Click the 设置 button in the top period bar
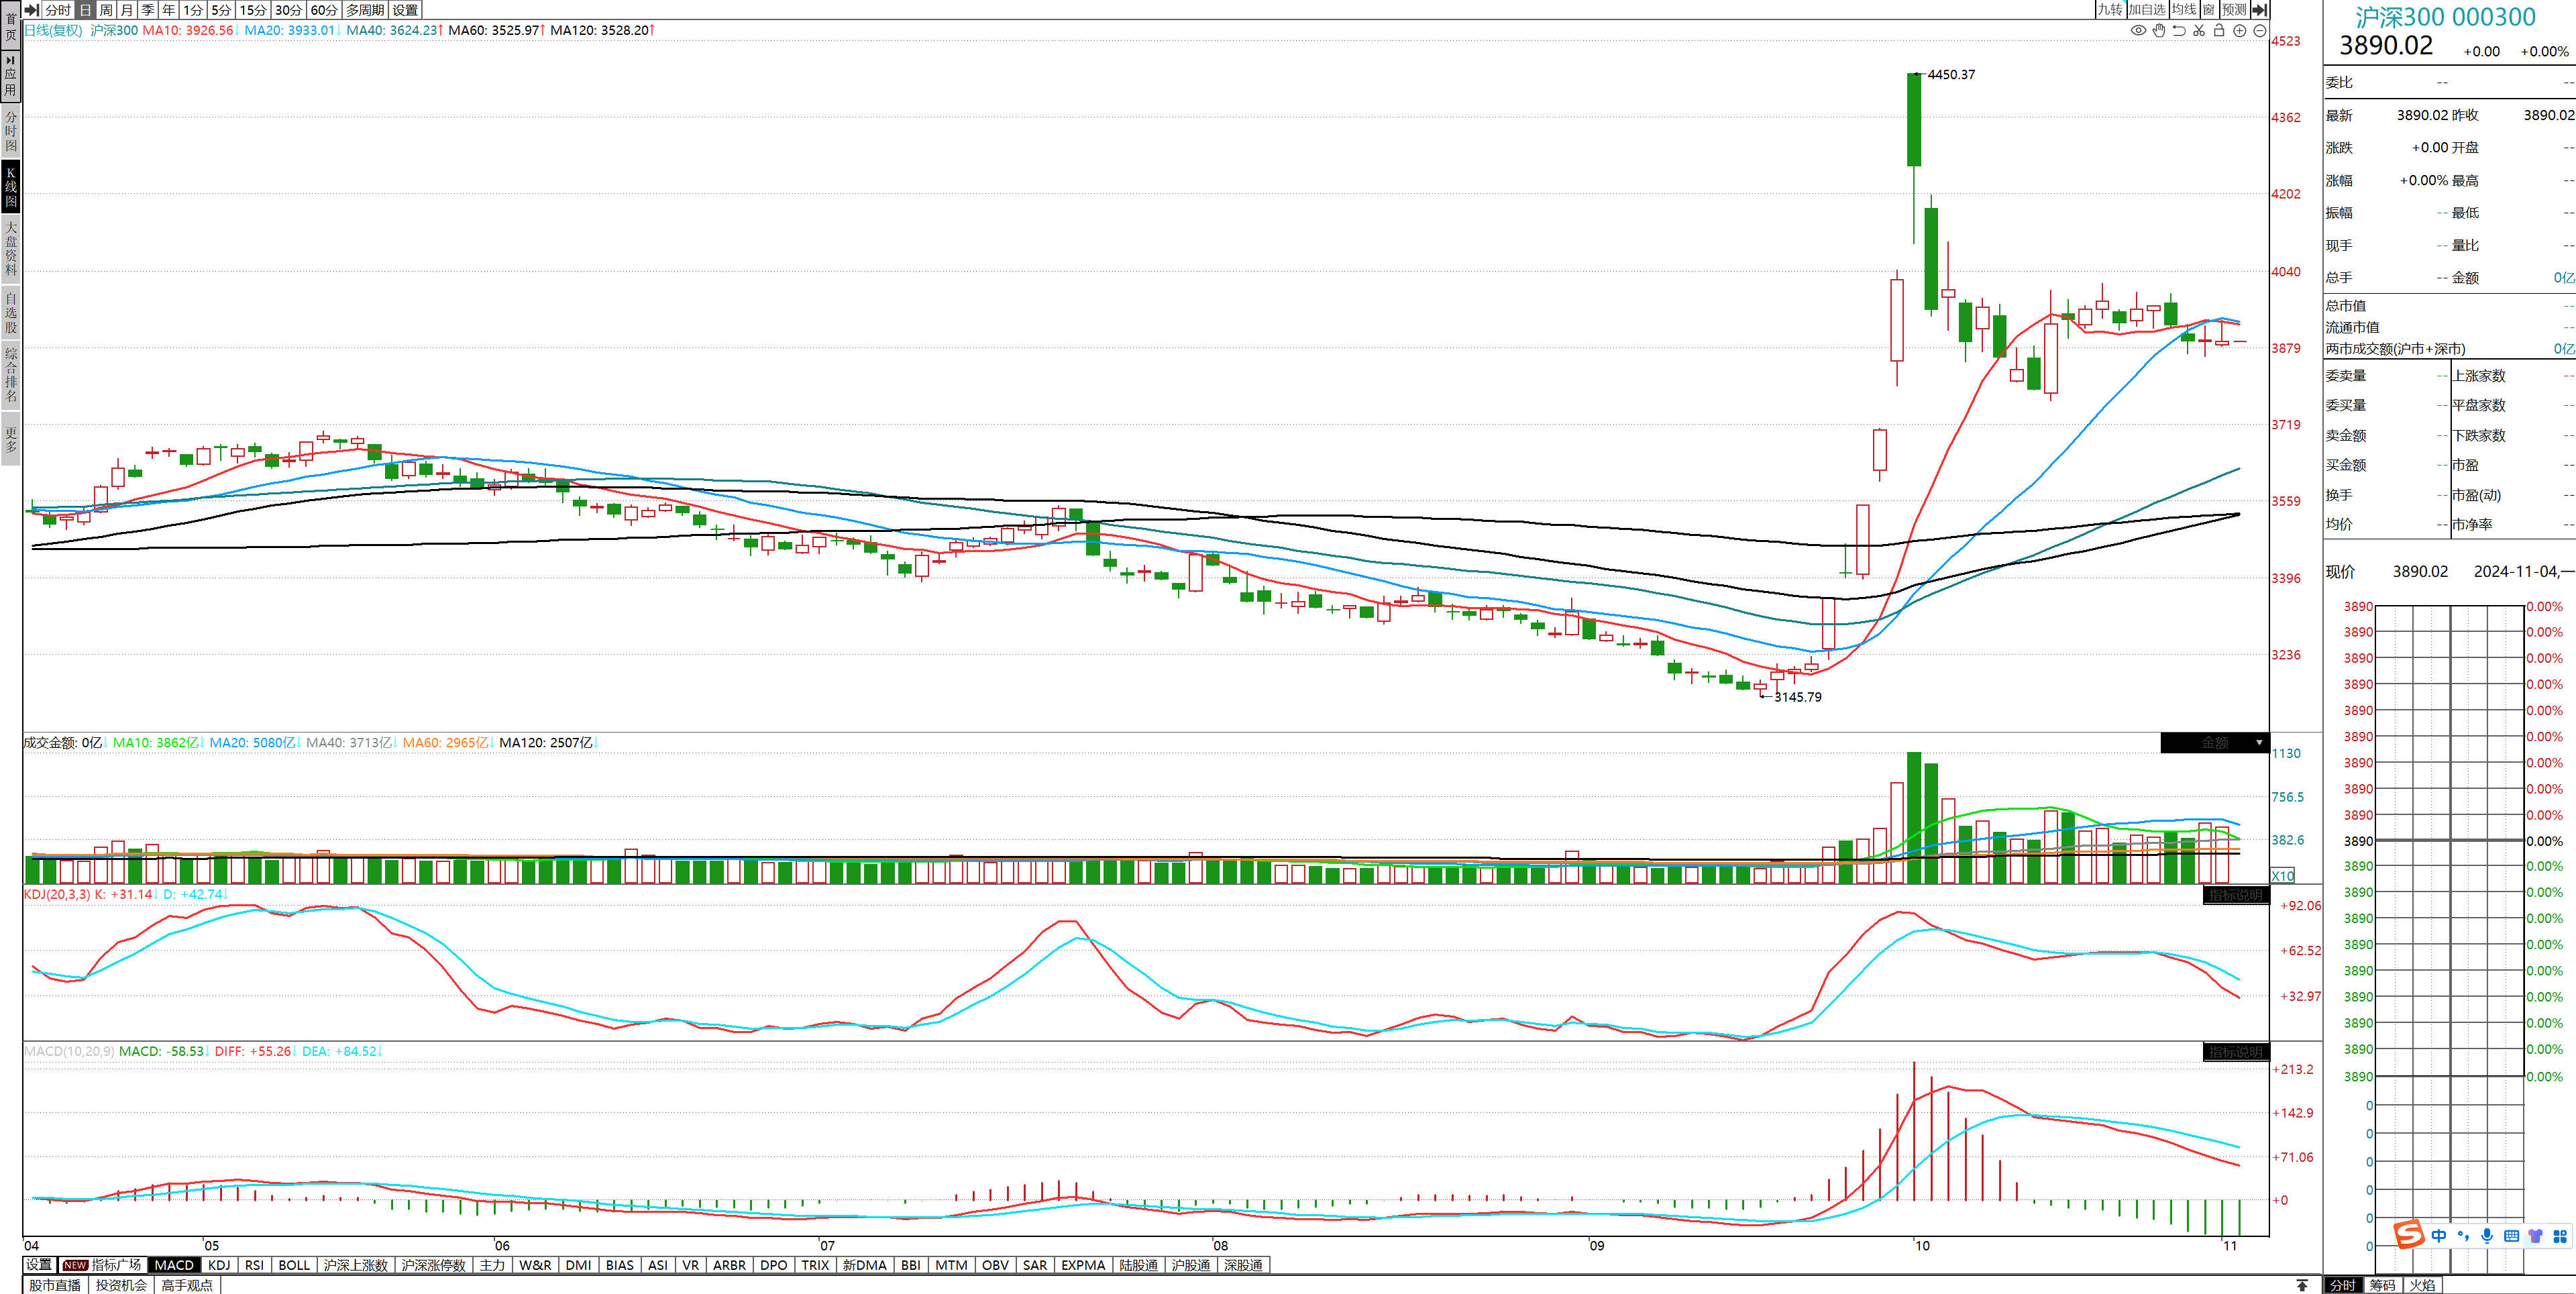The width and height of the screenshot is (2576, 1294). click(405, 10)
